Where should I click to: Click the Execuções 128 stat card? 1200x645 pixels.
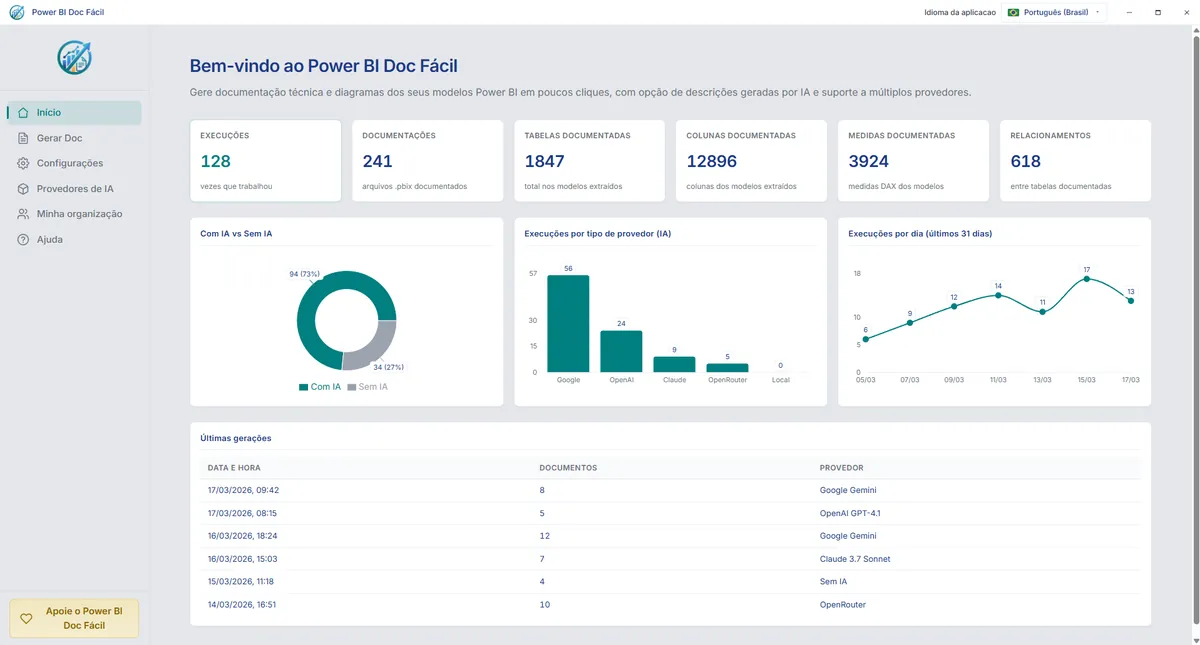click(x=265, y=161)
